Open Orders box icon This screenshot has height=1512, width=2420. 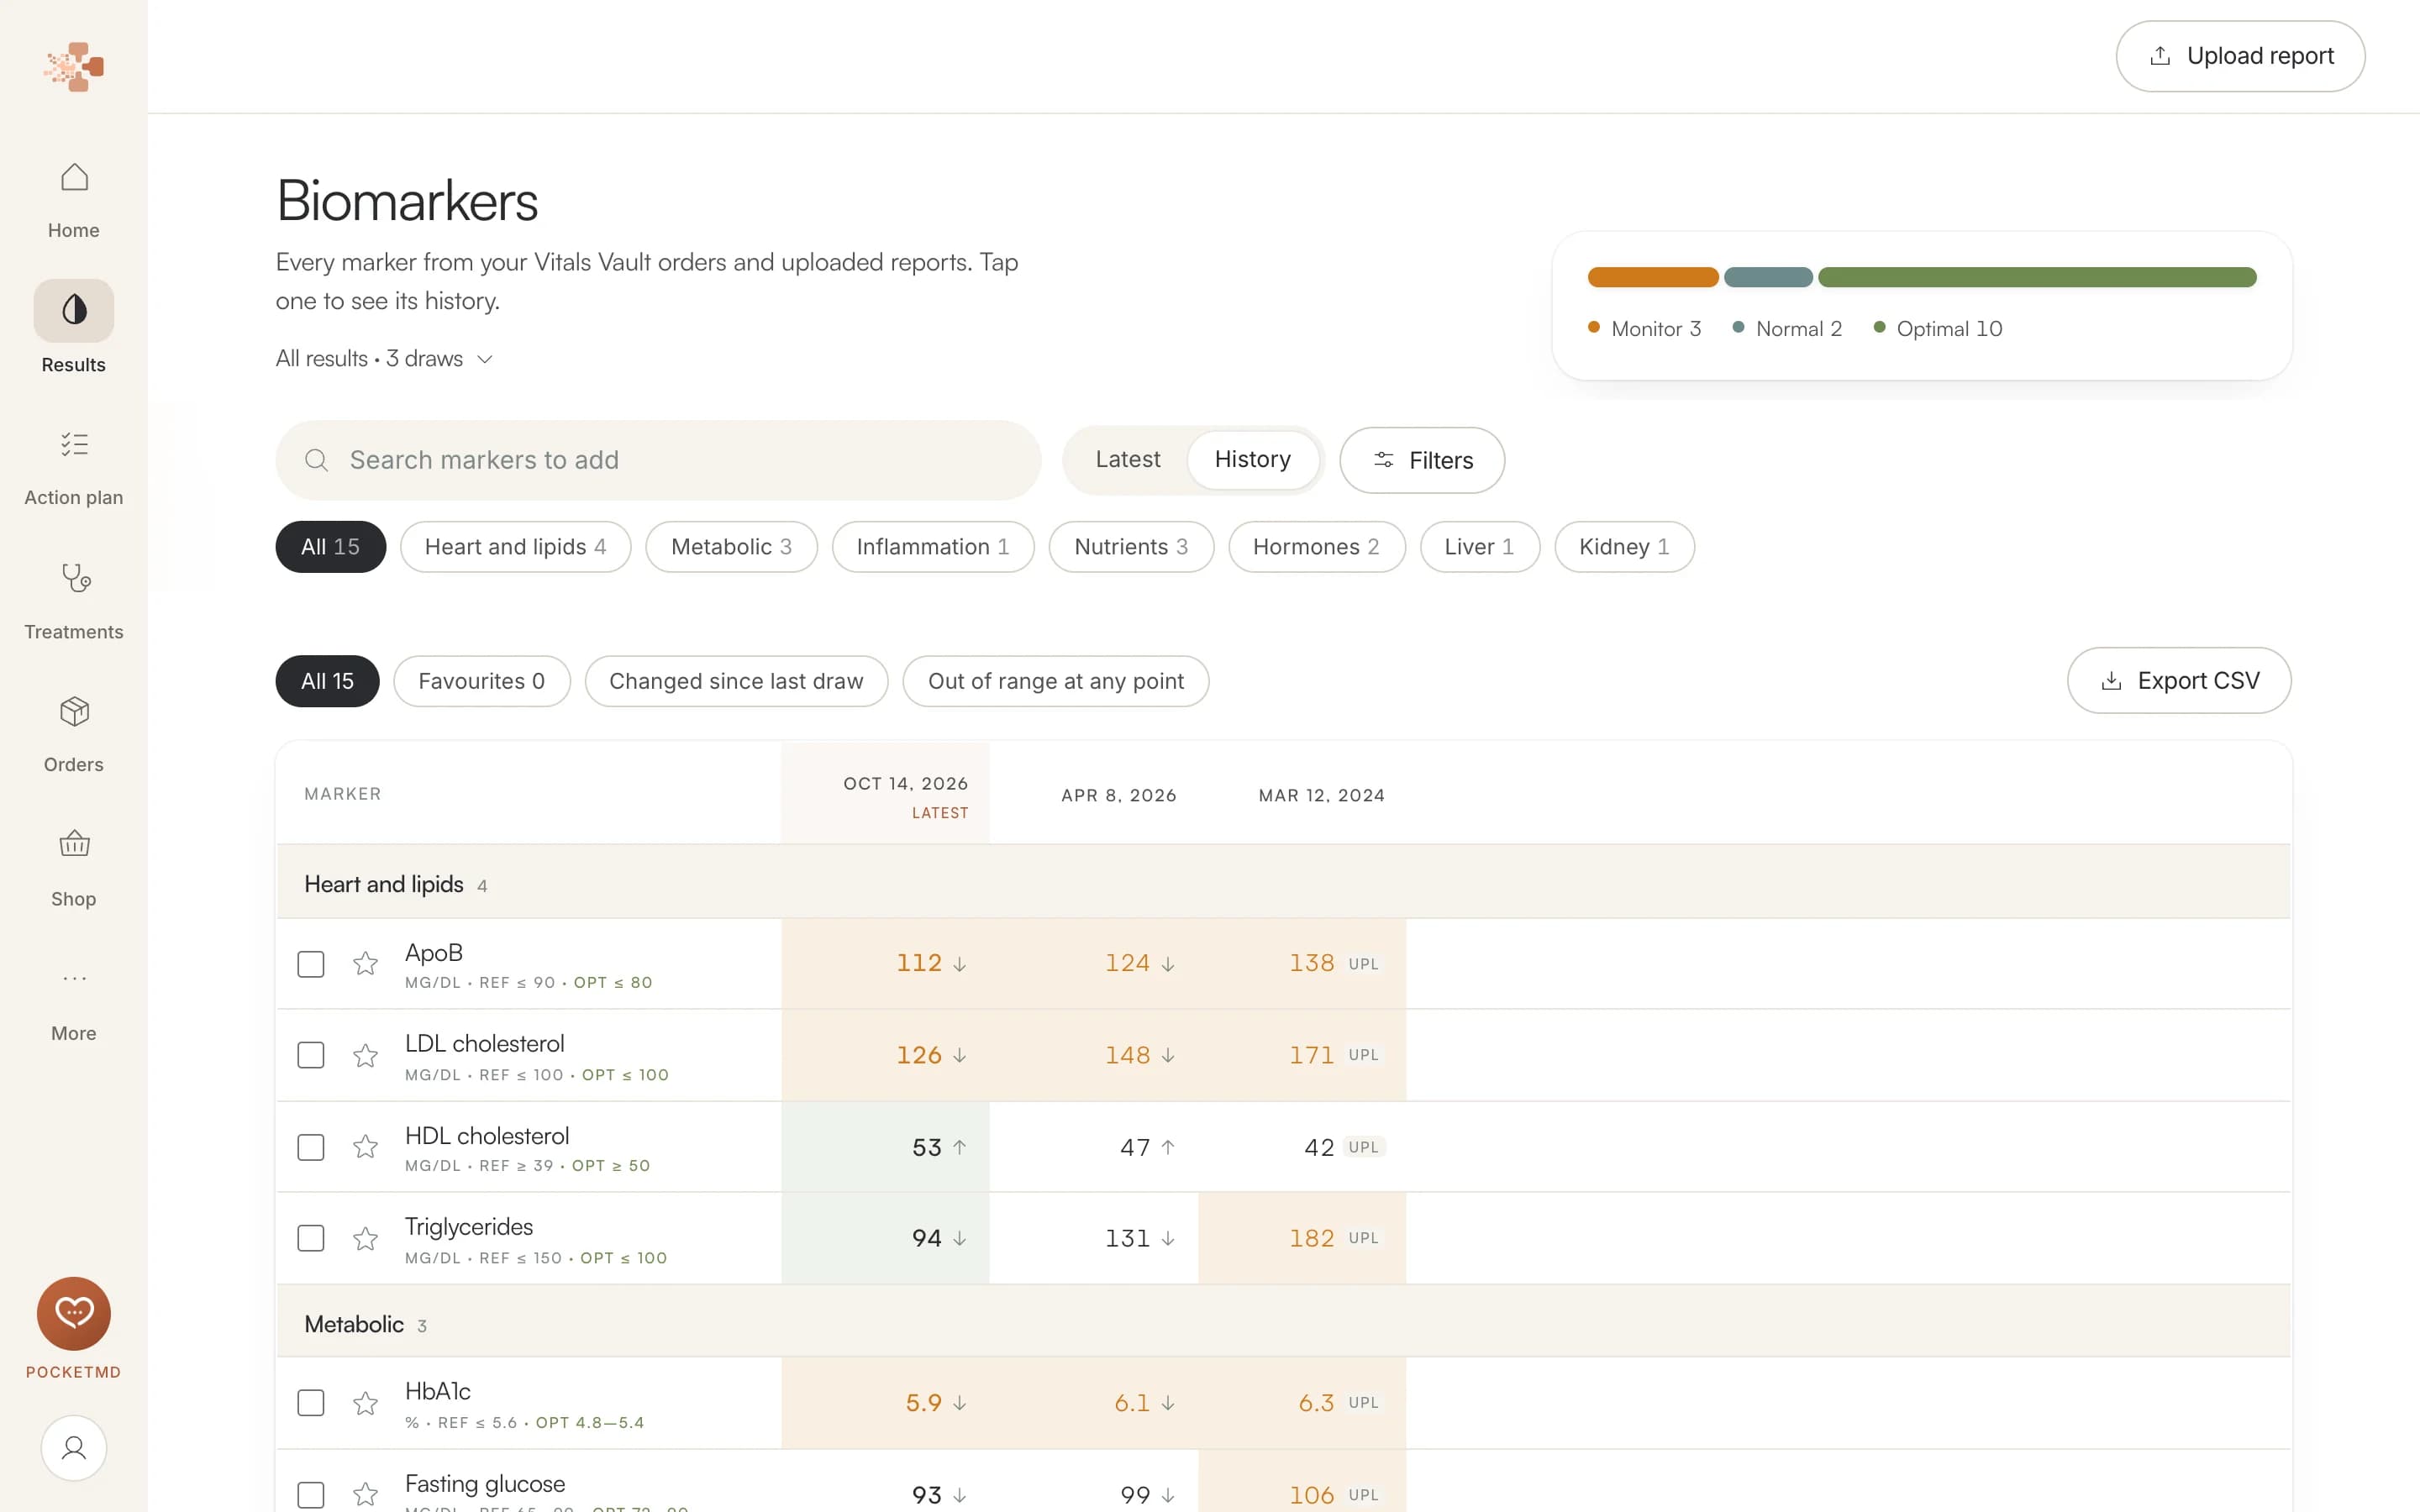(x=74, y=711)
